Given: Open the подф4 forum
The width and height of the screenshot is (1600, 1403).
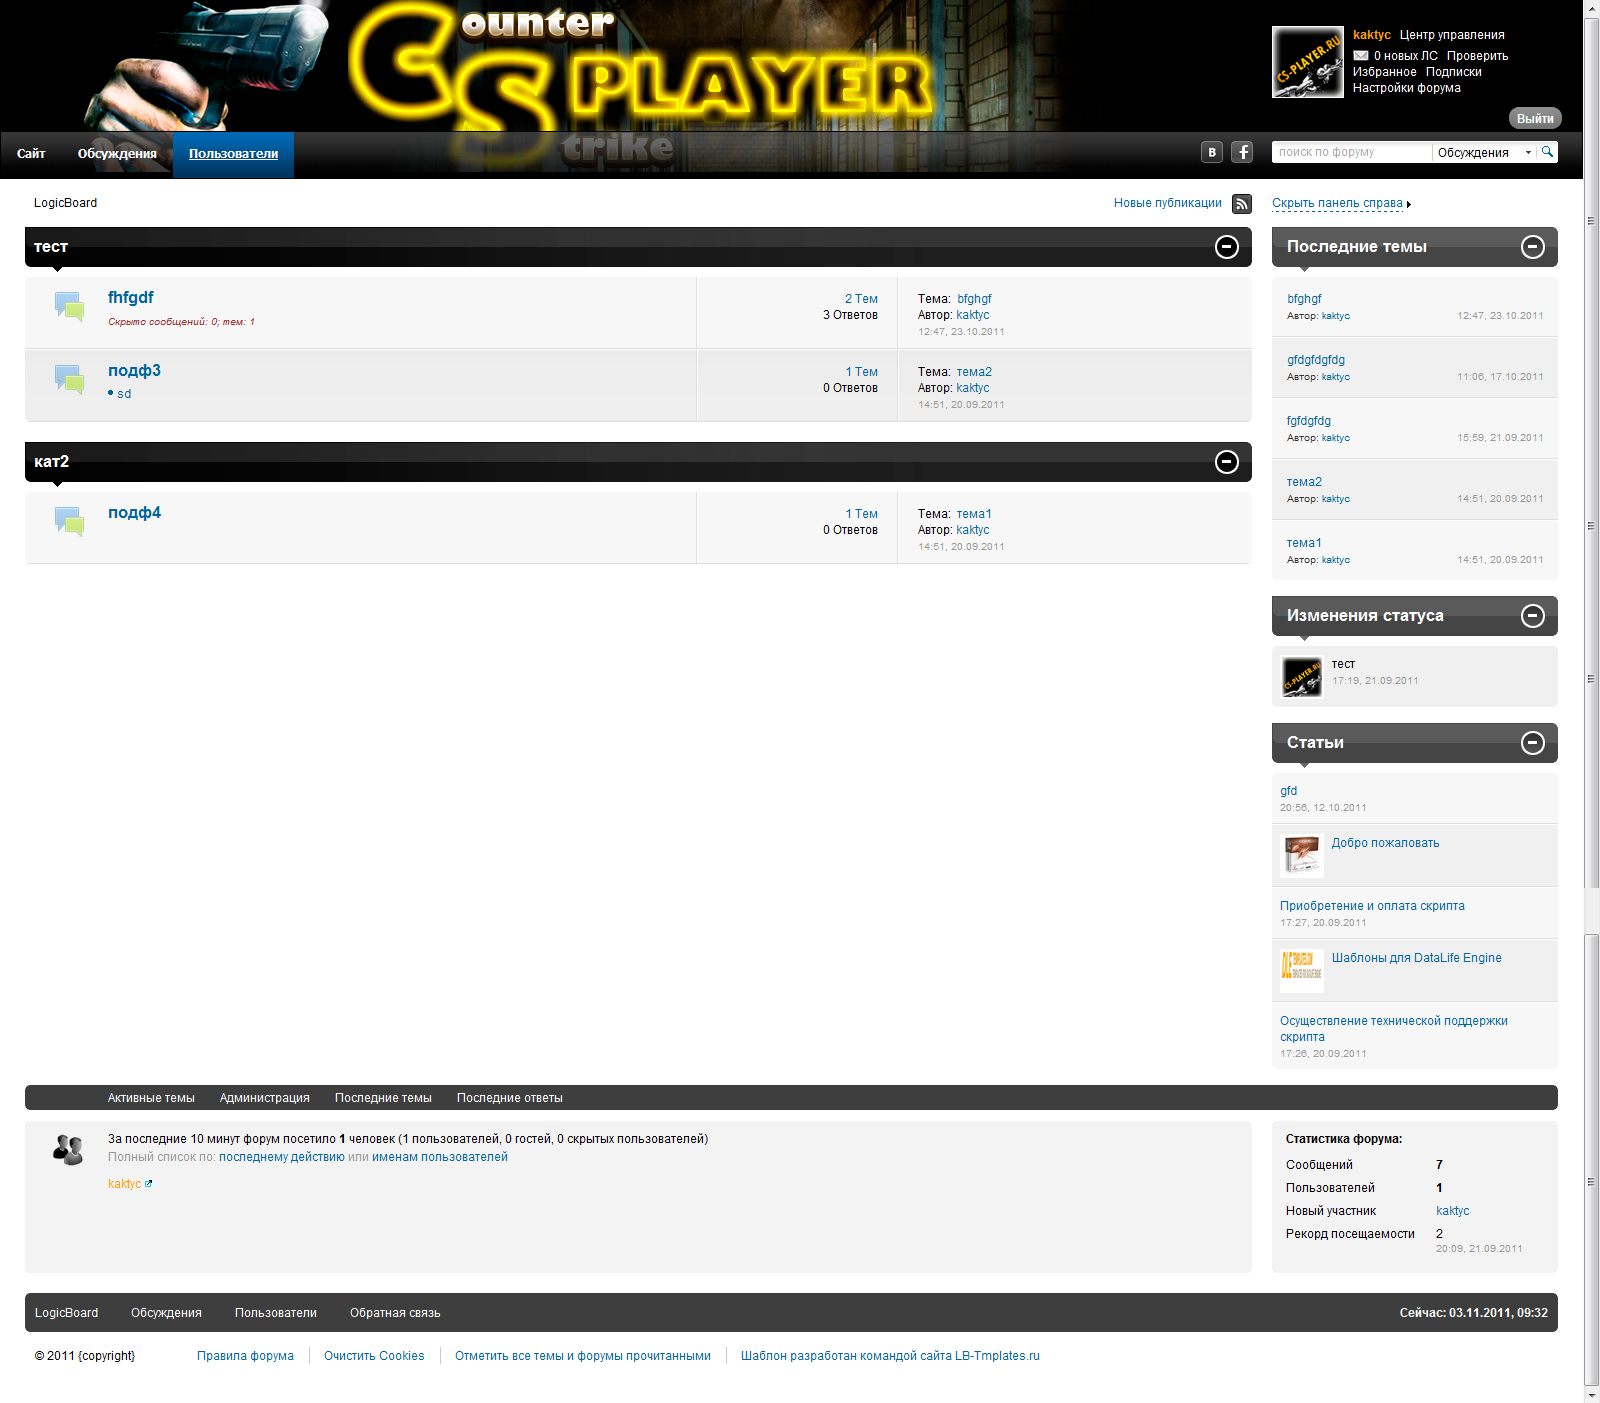Looking at the screenshot, I should coord(134,513).
